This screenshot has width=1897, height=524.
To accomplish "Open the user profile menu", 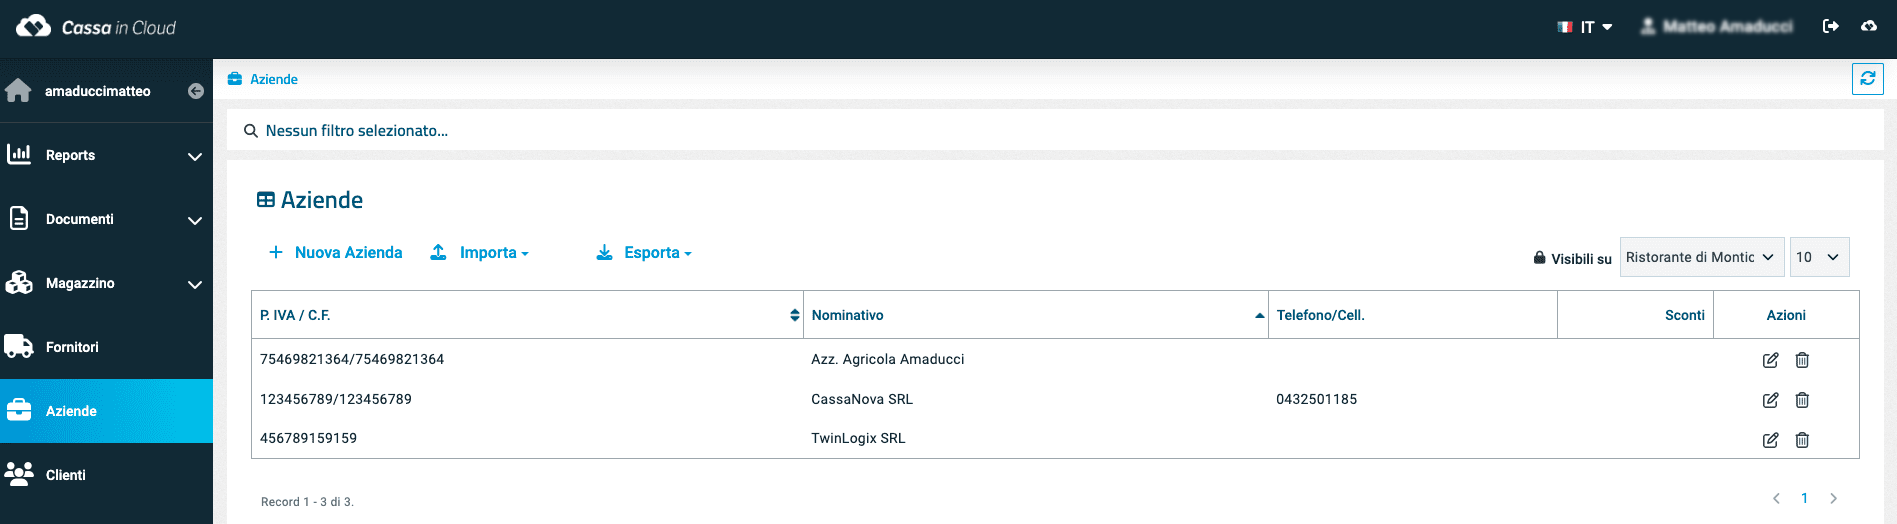I will [x=1716, y=27].
